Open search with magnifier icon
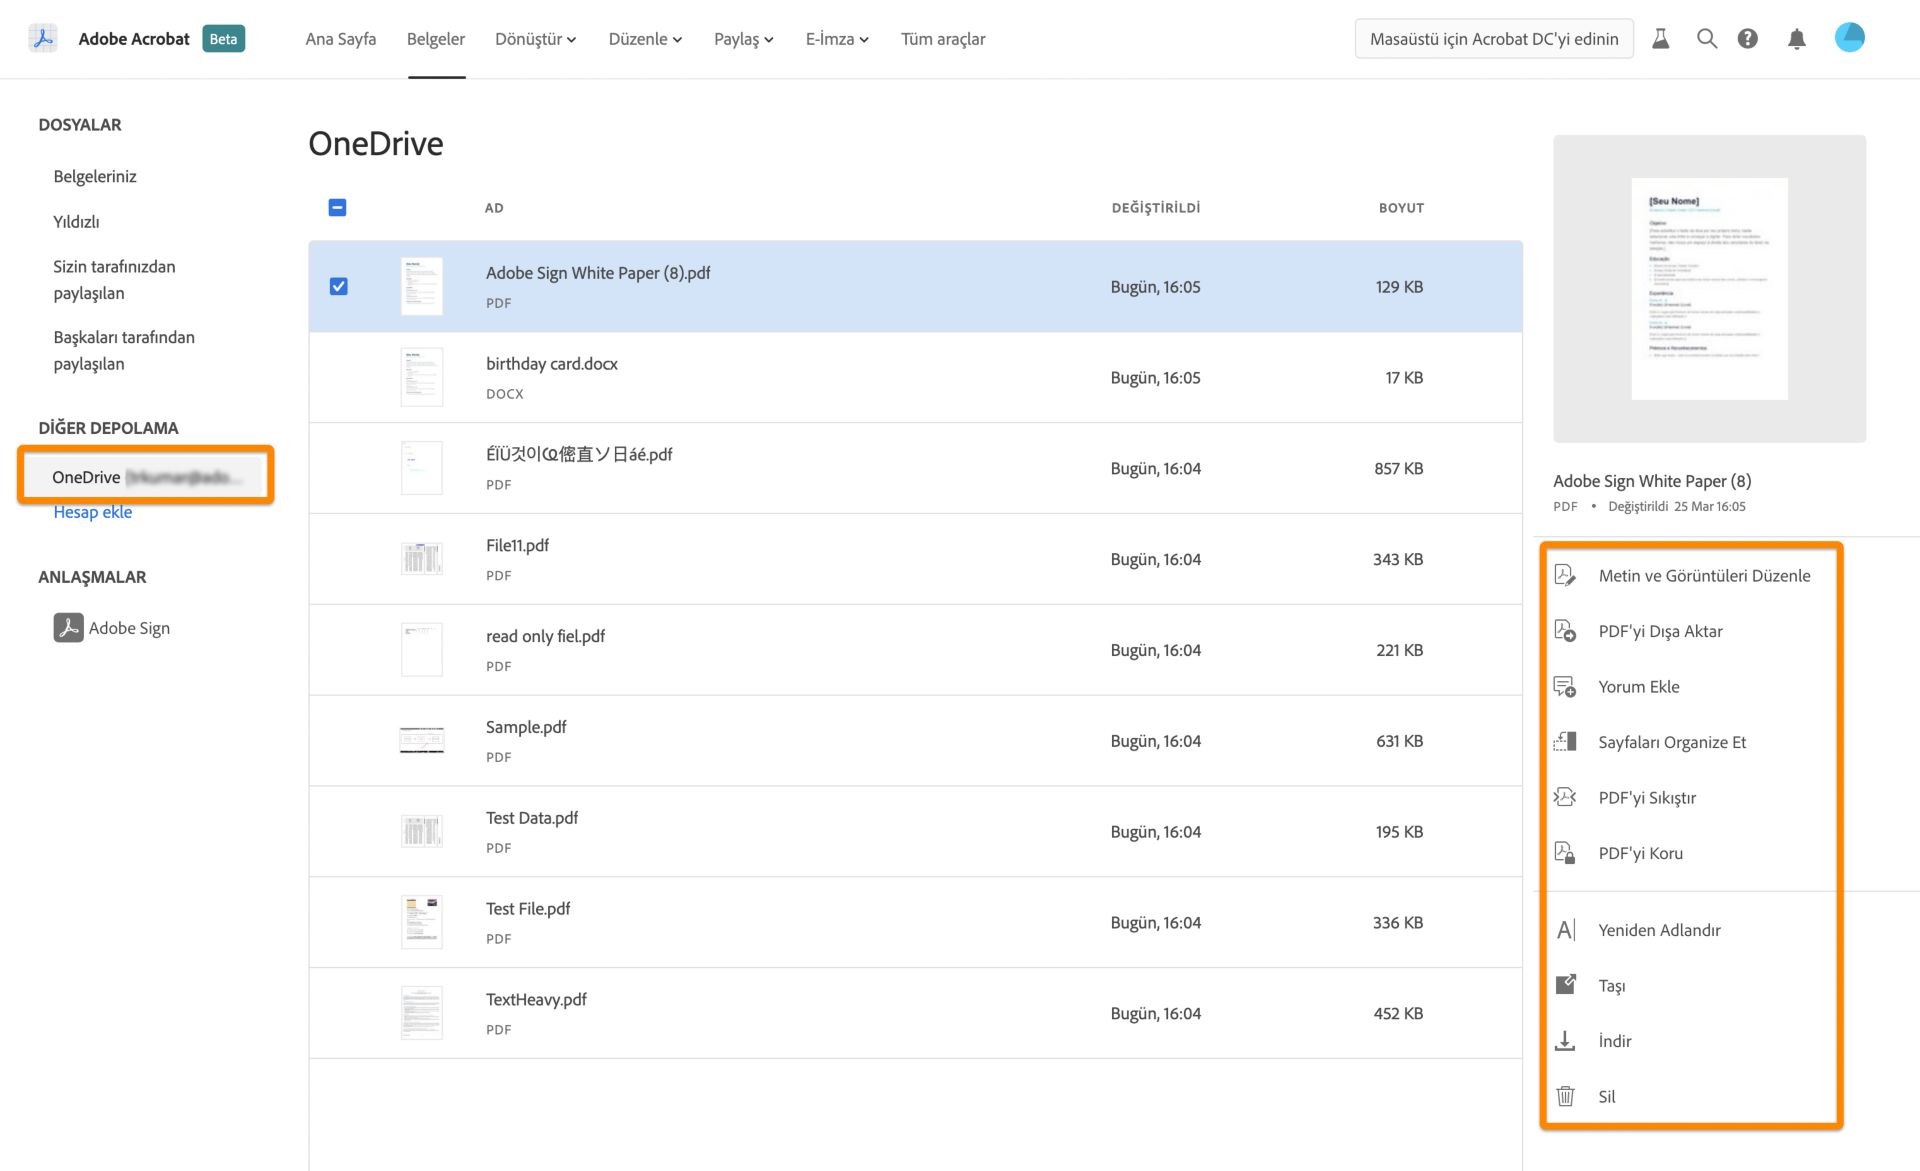Viewport: 1920px width, 1171px height. (1707, 39)
